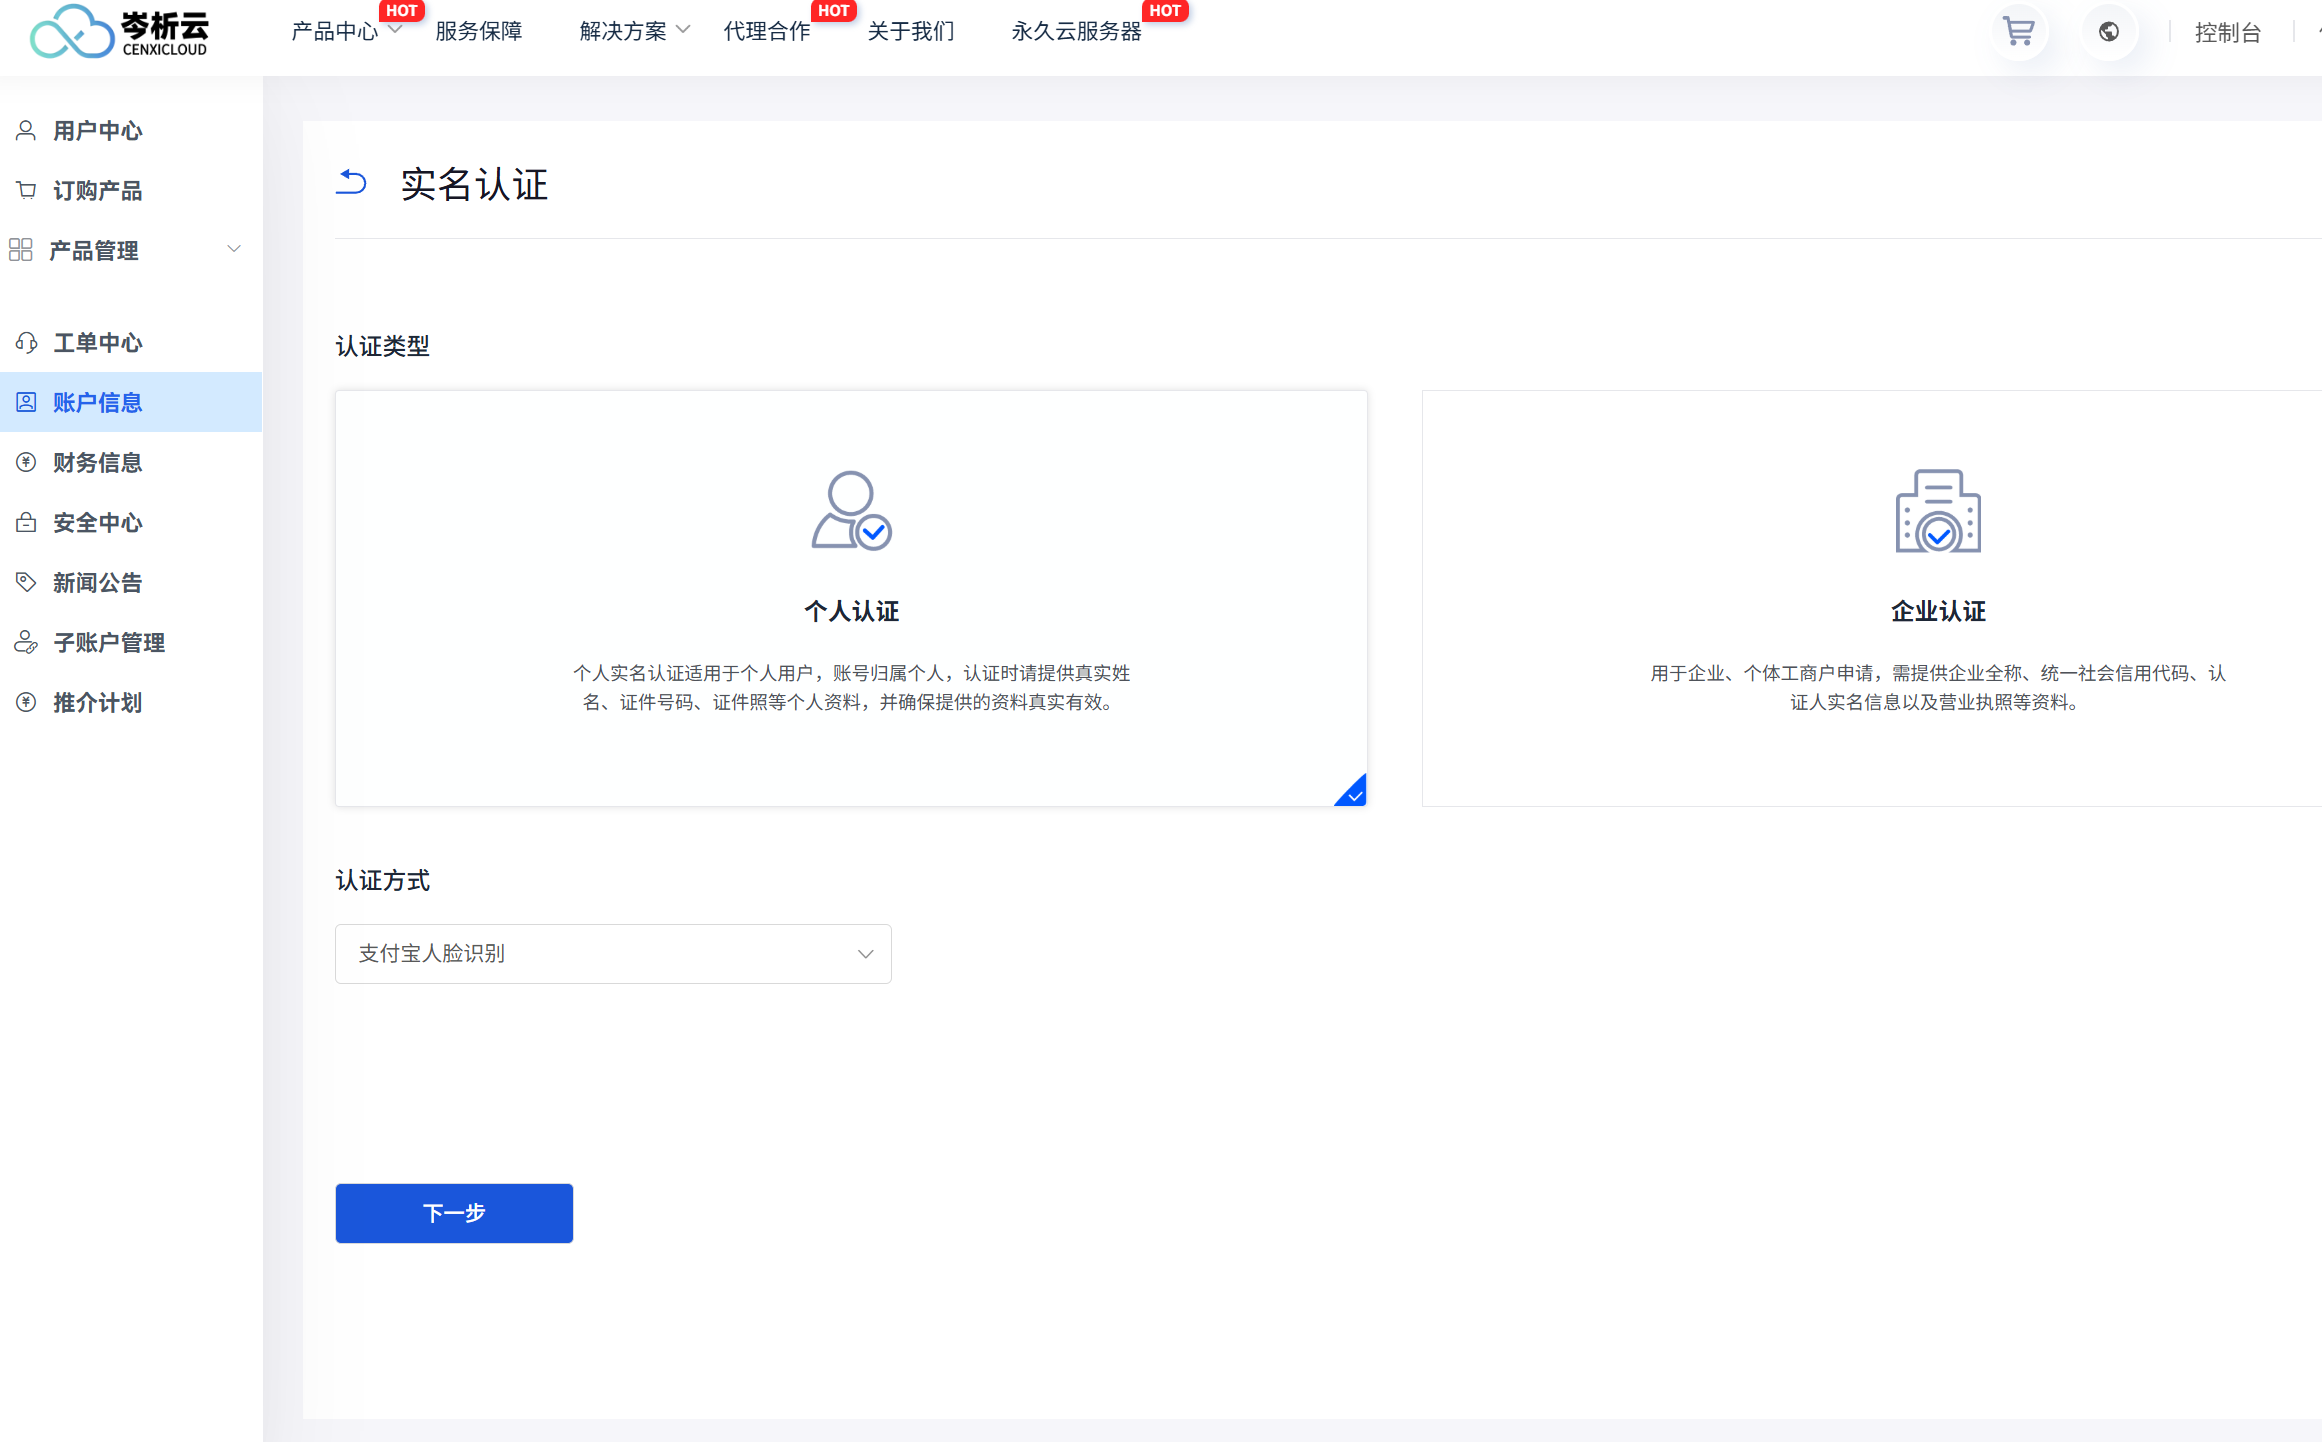Click the 下一步 button
Image resolution: width=2322 pixels, height=1442 pixels.
(454, 1213)
